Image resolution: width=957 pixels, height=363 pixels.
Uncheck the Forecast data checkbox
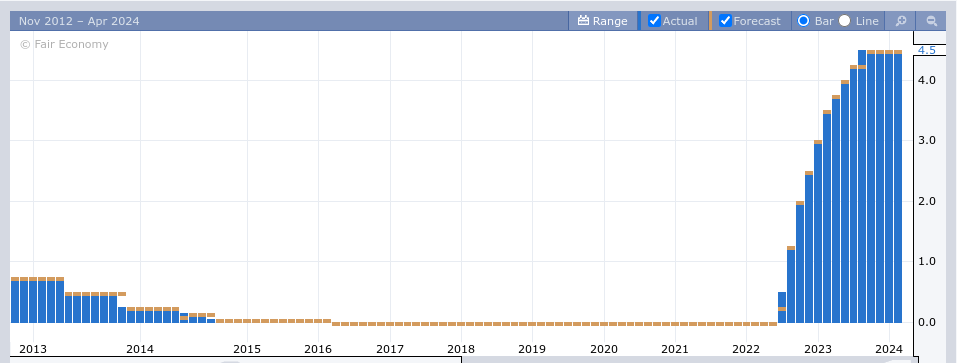coord(725,21)
